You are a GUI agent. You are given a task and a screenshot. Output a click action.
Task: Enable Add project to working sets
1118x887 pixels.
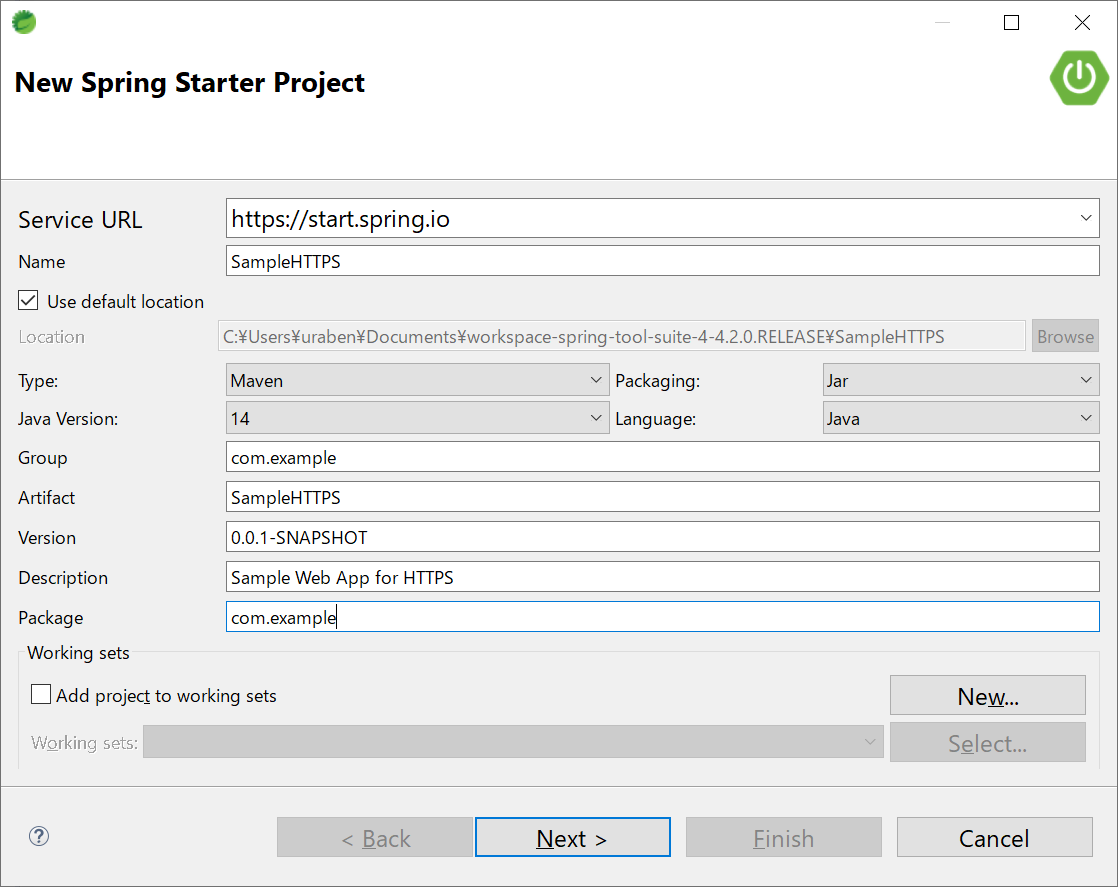(x=41, y=694)
